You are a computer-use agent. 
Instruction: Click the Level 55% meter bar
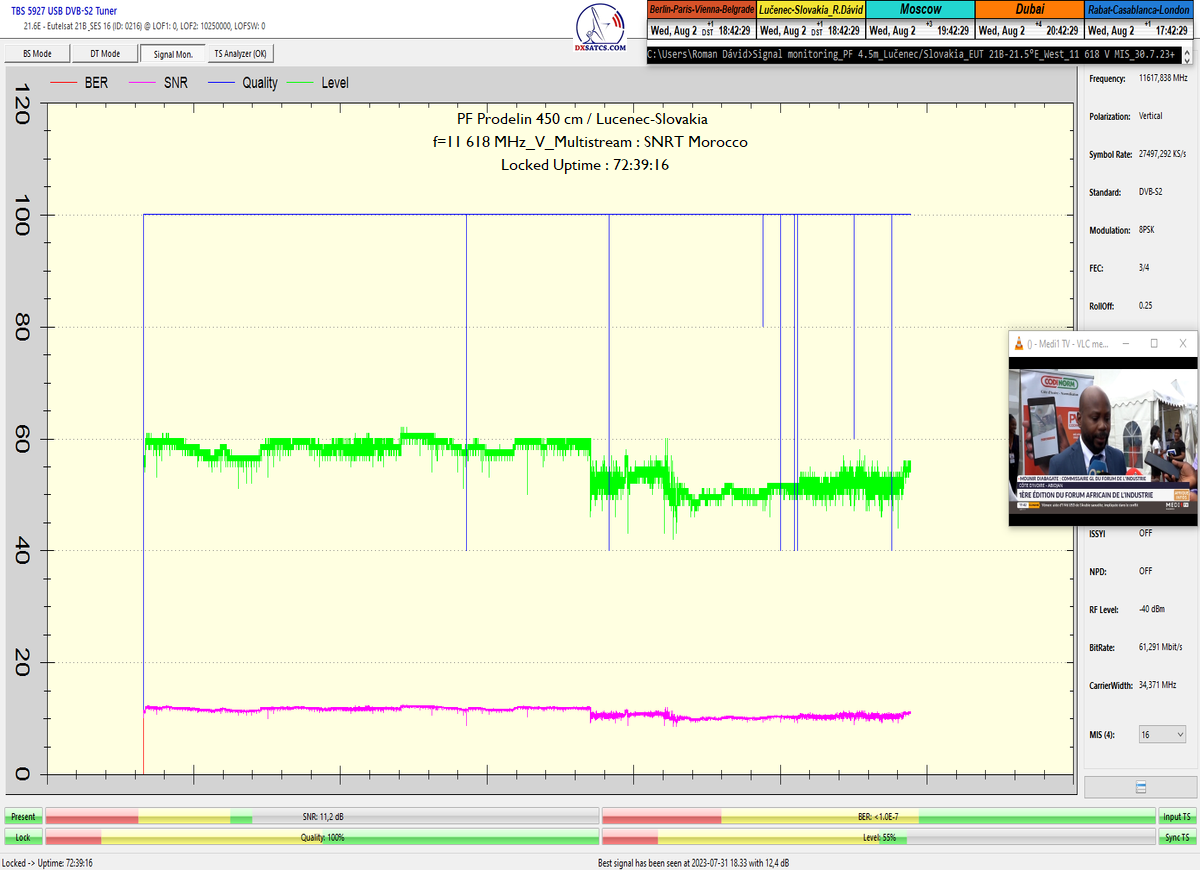pyautogui.click(x=878, y=837)
